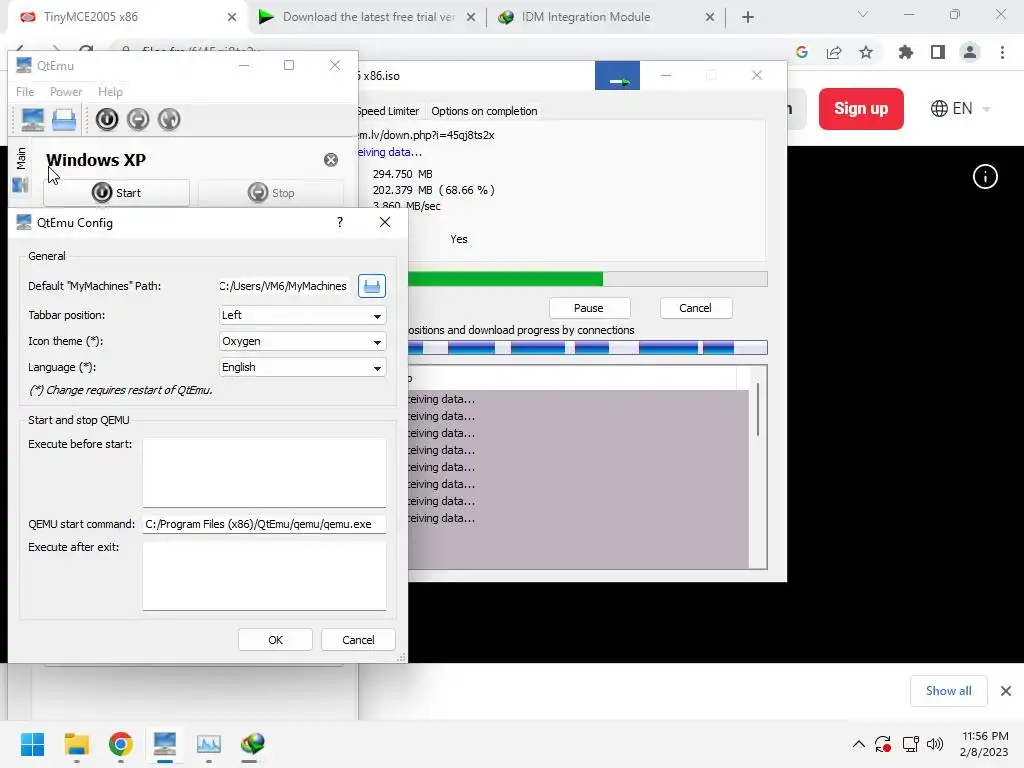Click the Execute after exit text box
Viewport: 1024px width, 768px height.
[x=264, y=576]
